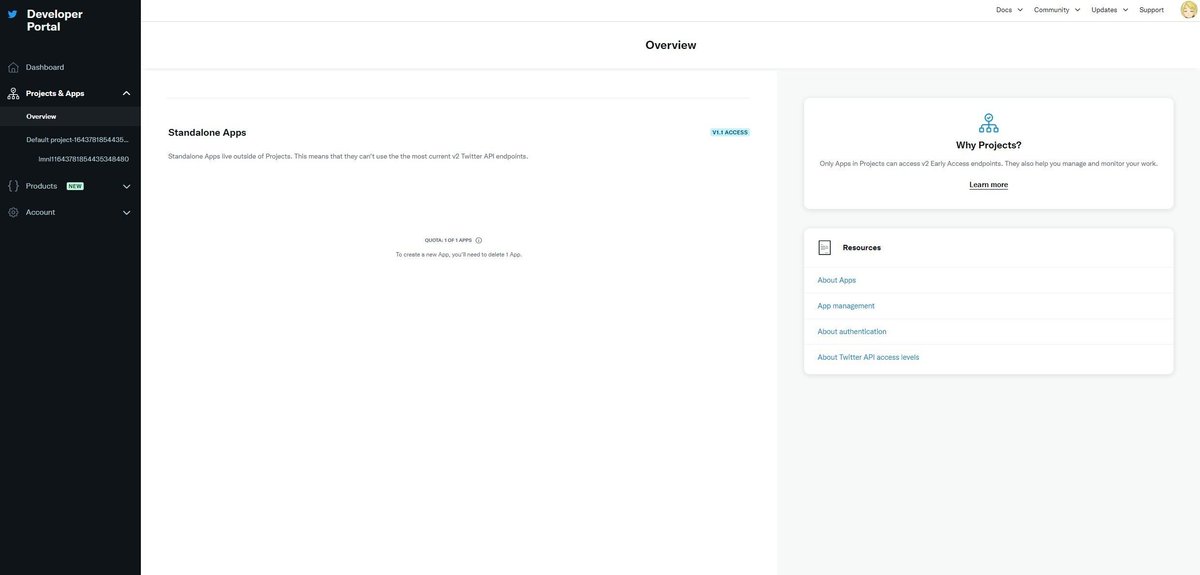
Task: Collapse the Projects & Apps section chevron
Action: pos(126,93)
